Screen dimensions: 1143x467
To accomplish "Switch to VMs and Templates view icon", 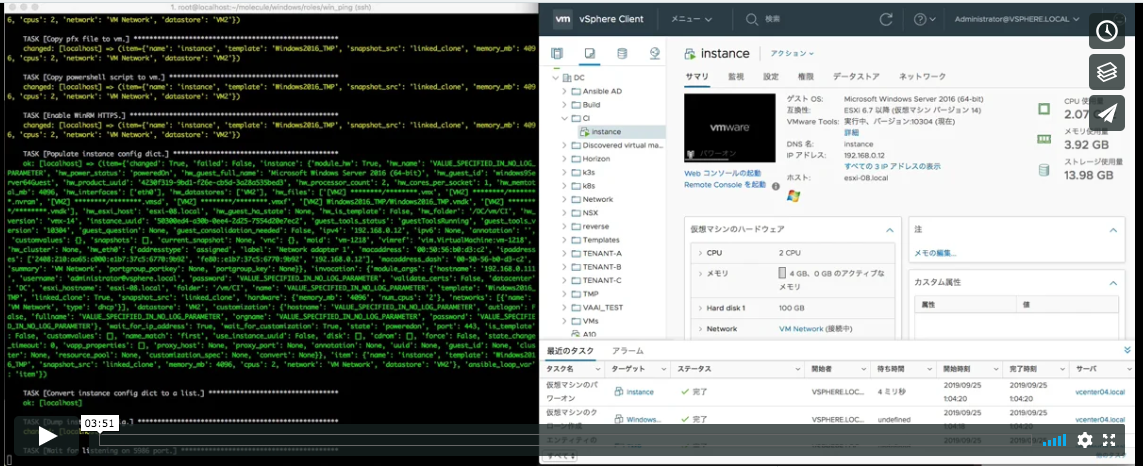I will coord(590,53).
